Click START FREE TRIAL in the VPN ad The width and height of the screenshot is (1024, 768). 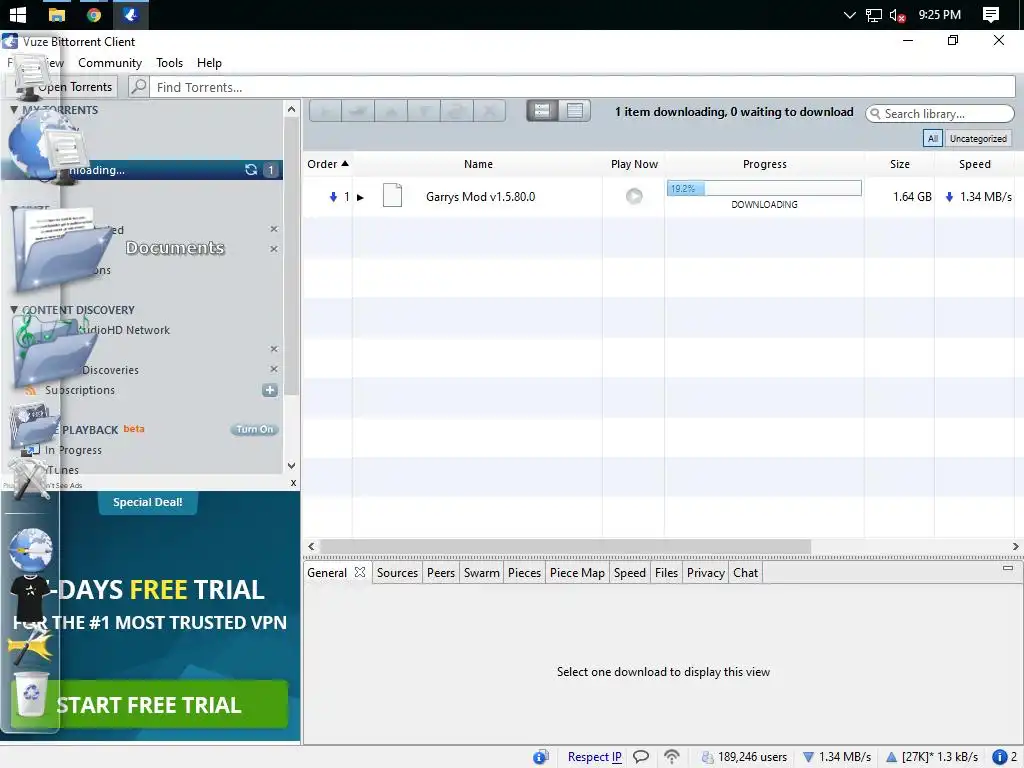[149, 705]
